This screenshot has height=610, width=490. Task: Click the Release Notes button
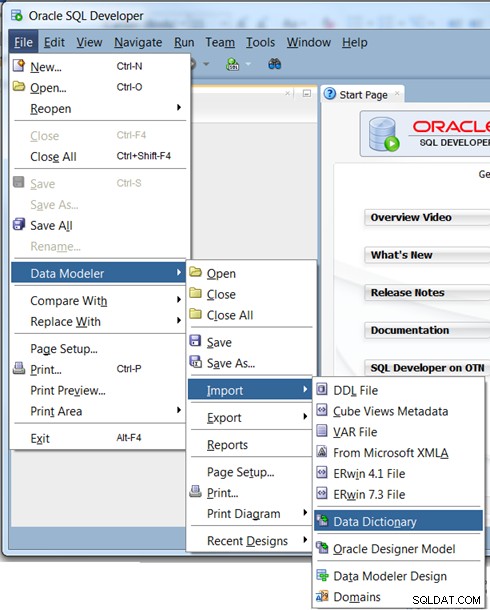(x=427, y=293)
